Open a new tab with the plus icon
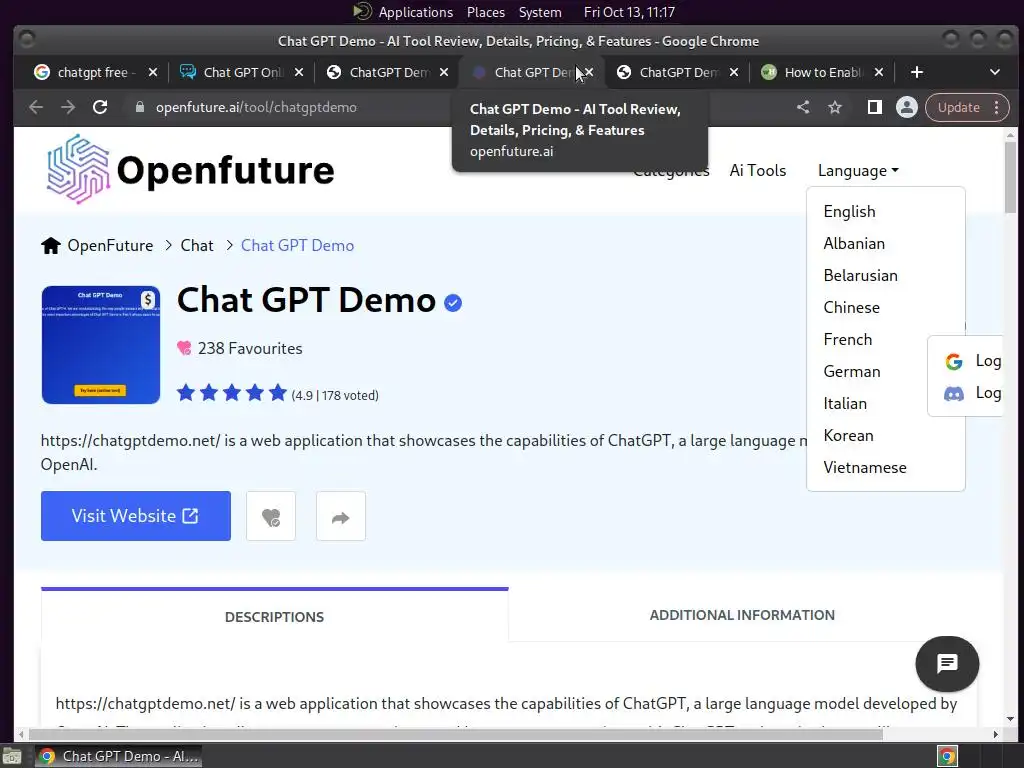 917,72
